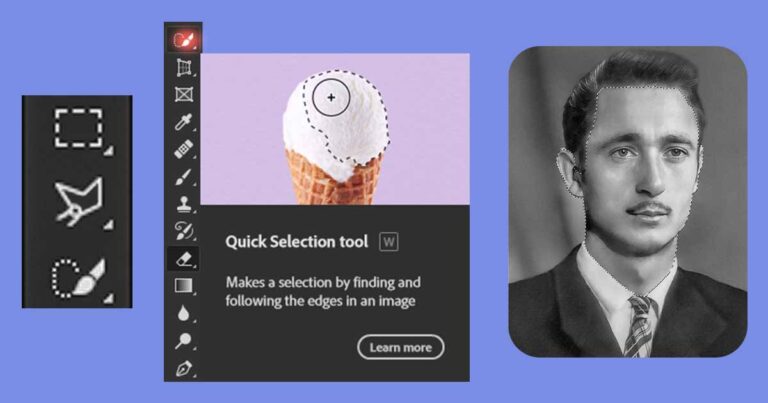The height and width of the screenshot is (403, 768).
Task: Click the large Rectangular Marquee tool icon
Action: (78, 128)
